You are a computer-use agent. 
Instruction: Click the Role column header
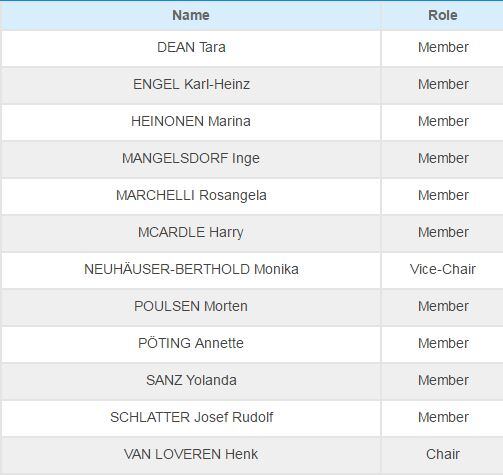tap(443, 15)
